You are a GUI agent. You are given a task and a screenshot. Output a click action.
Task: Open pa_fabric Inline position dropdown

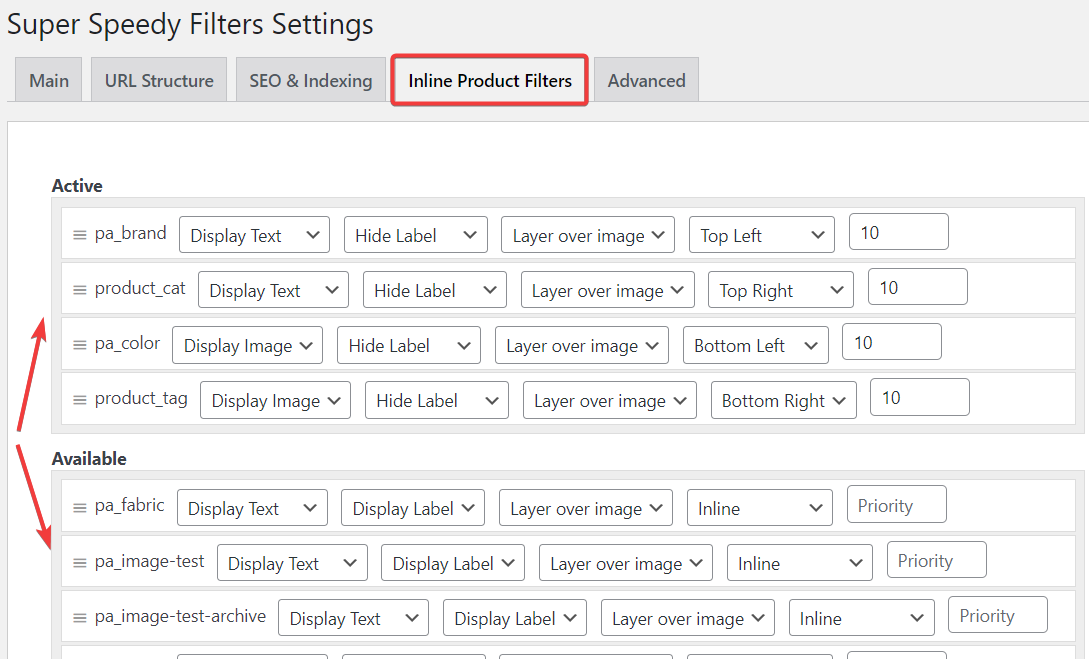click(760, 508)
